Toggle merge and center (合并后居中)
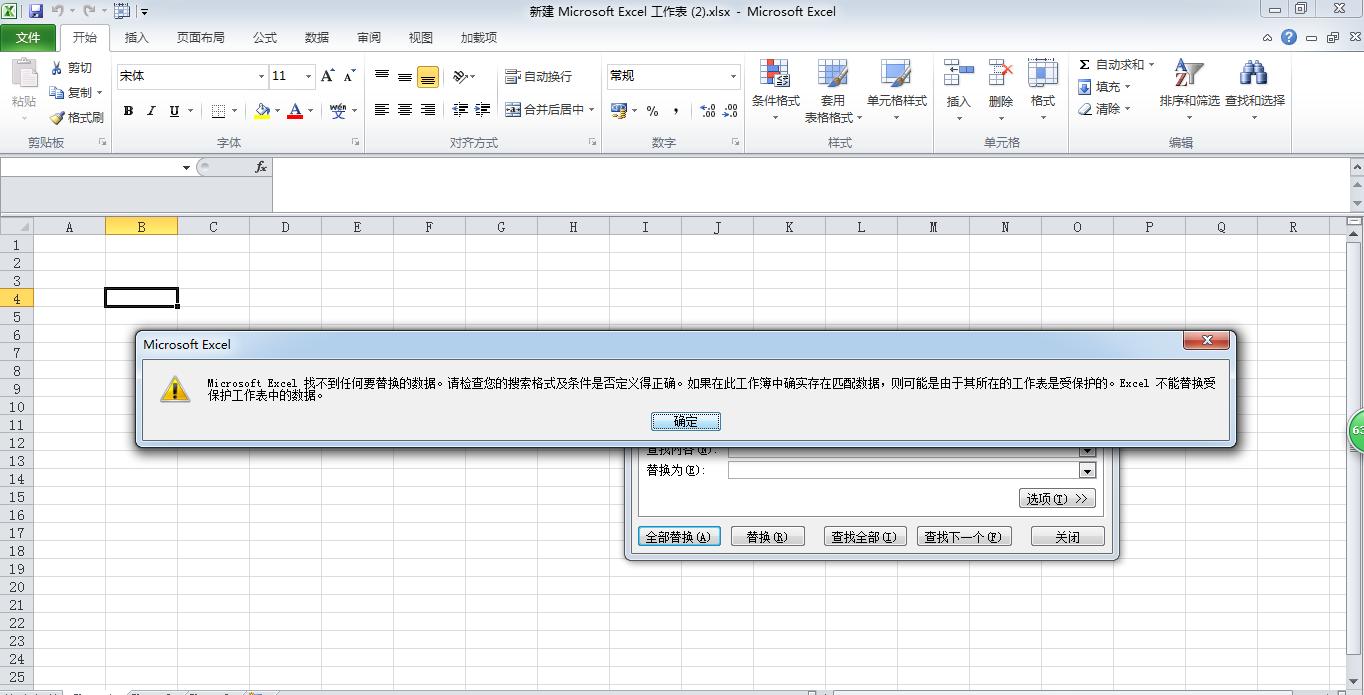The height and width of the screenshot is (695, 1364). pyautogui.click(x=545, y=109)
